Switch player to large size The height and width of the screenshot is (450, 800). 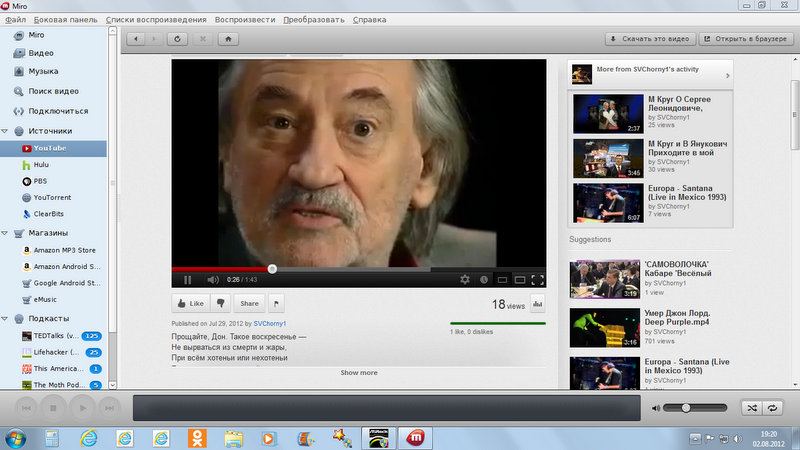tap(519, 280)
